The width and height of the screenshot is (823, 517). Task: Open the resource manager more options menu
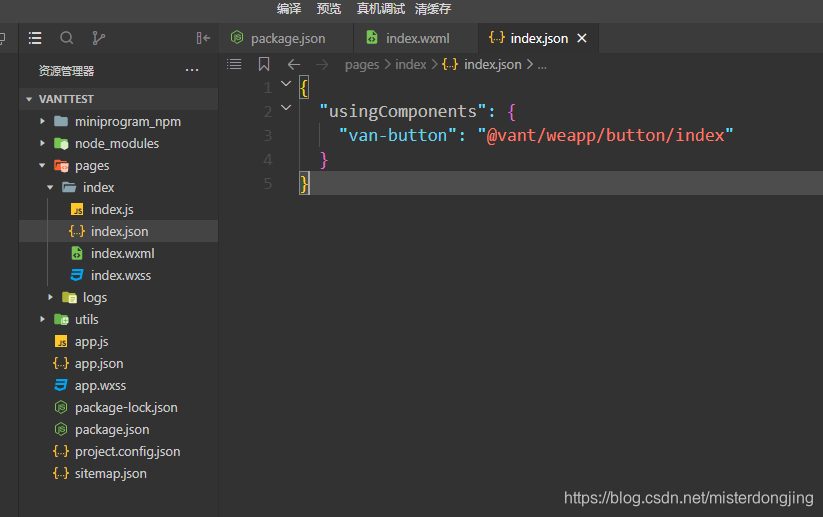coord(192,70)
